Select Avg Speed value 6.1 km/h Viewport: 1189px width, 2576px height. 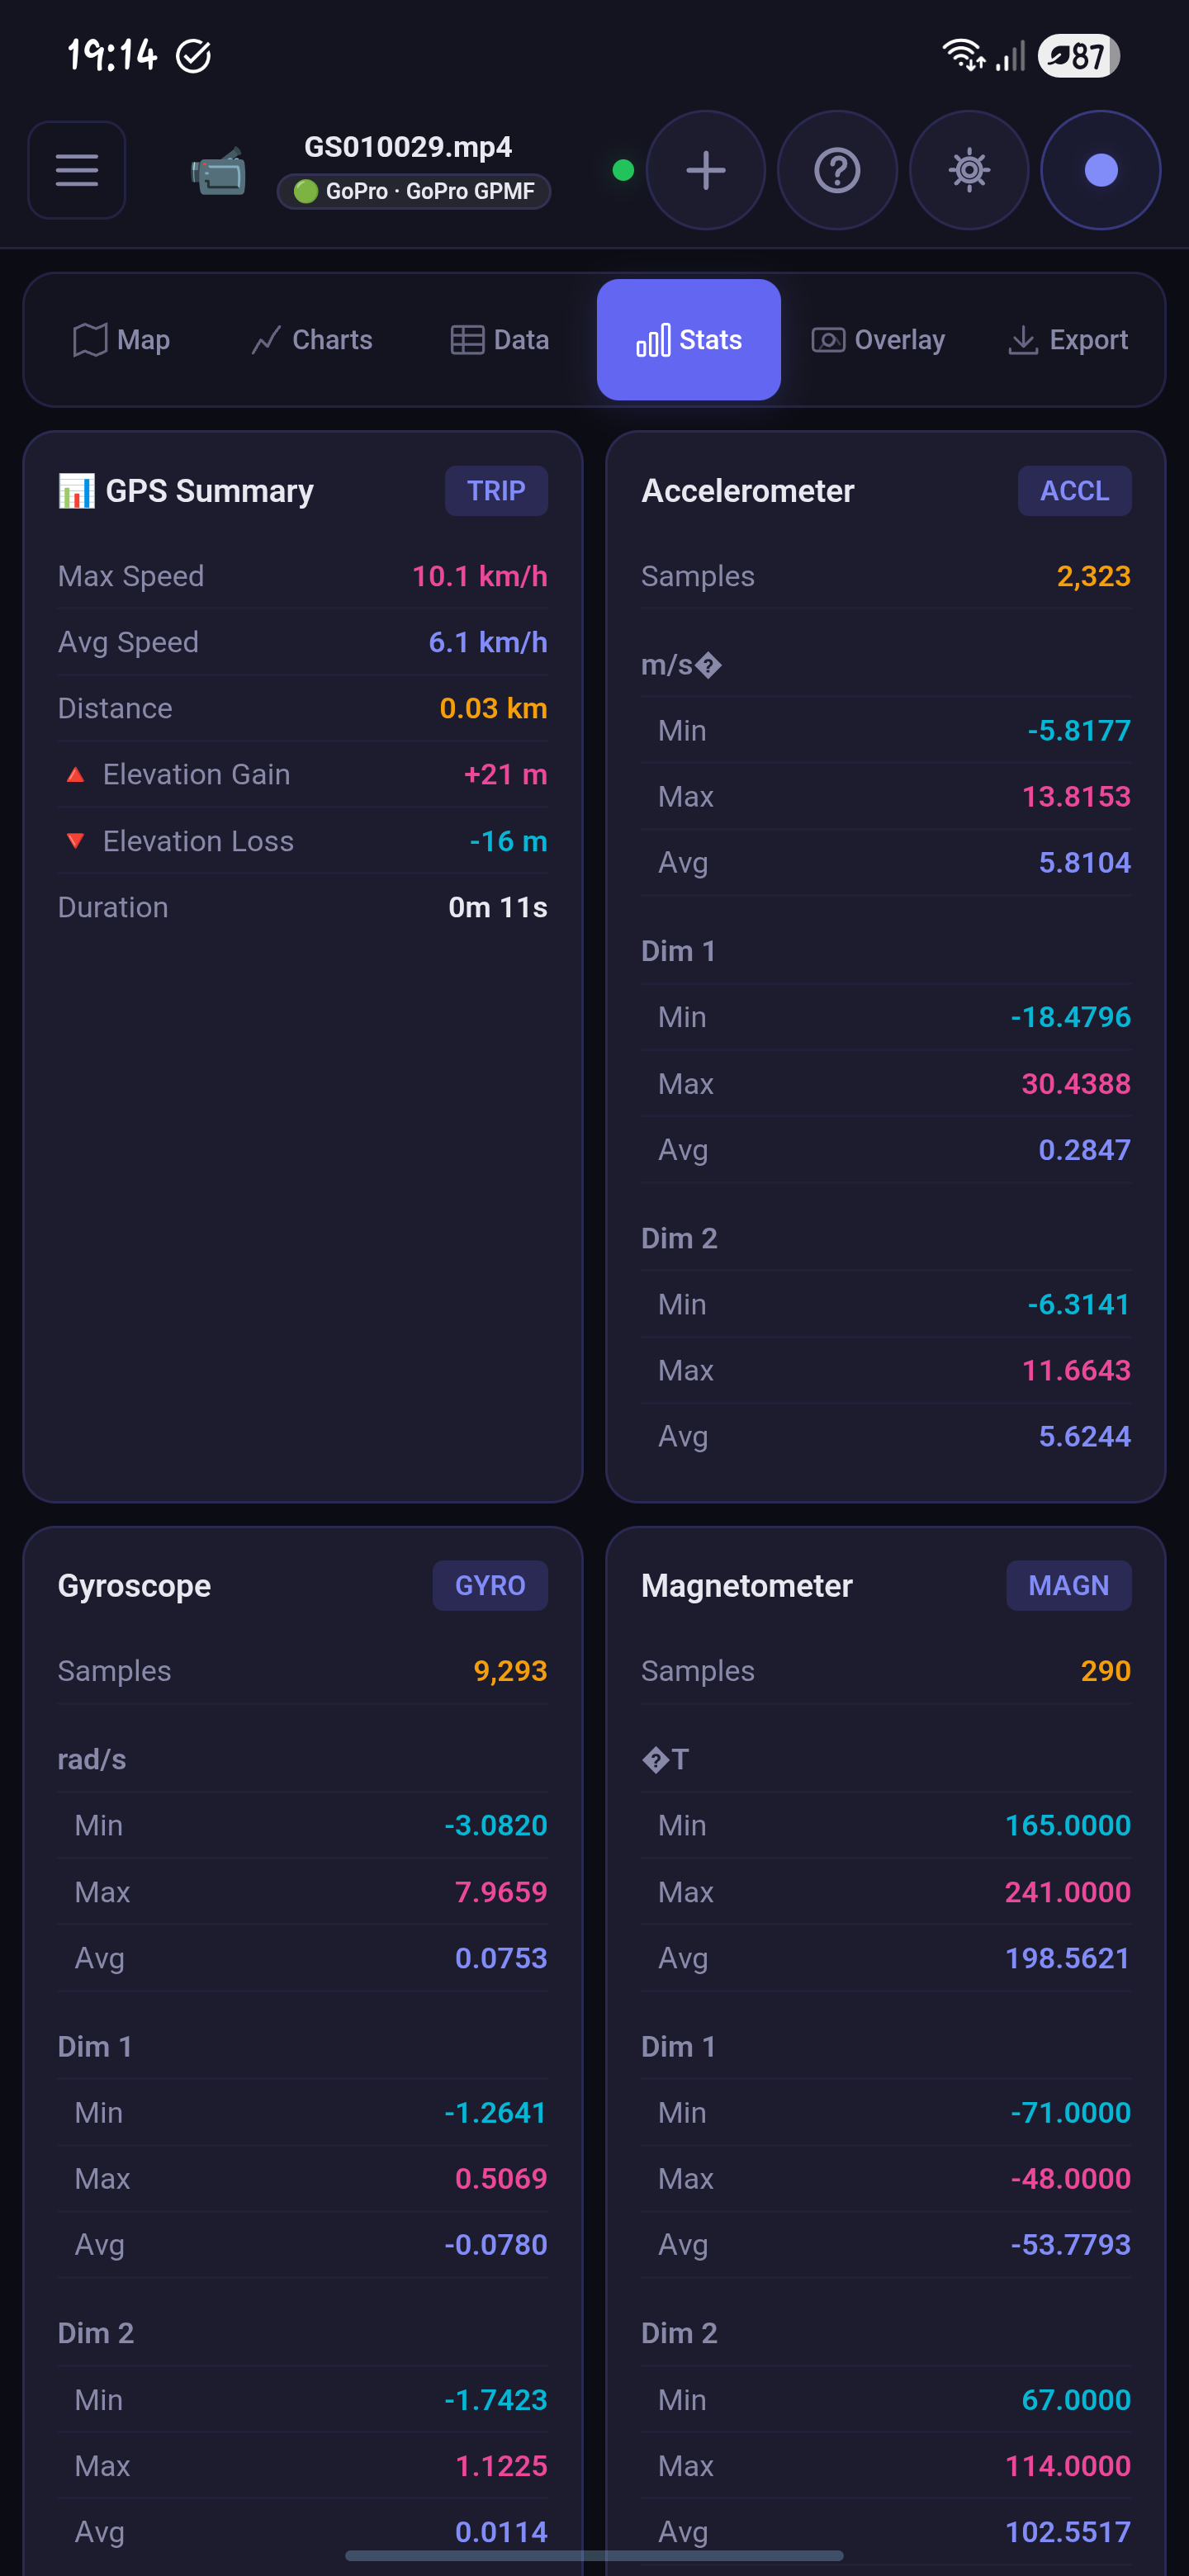point(488,642)
